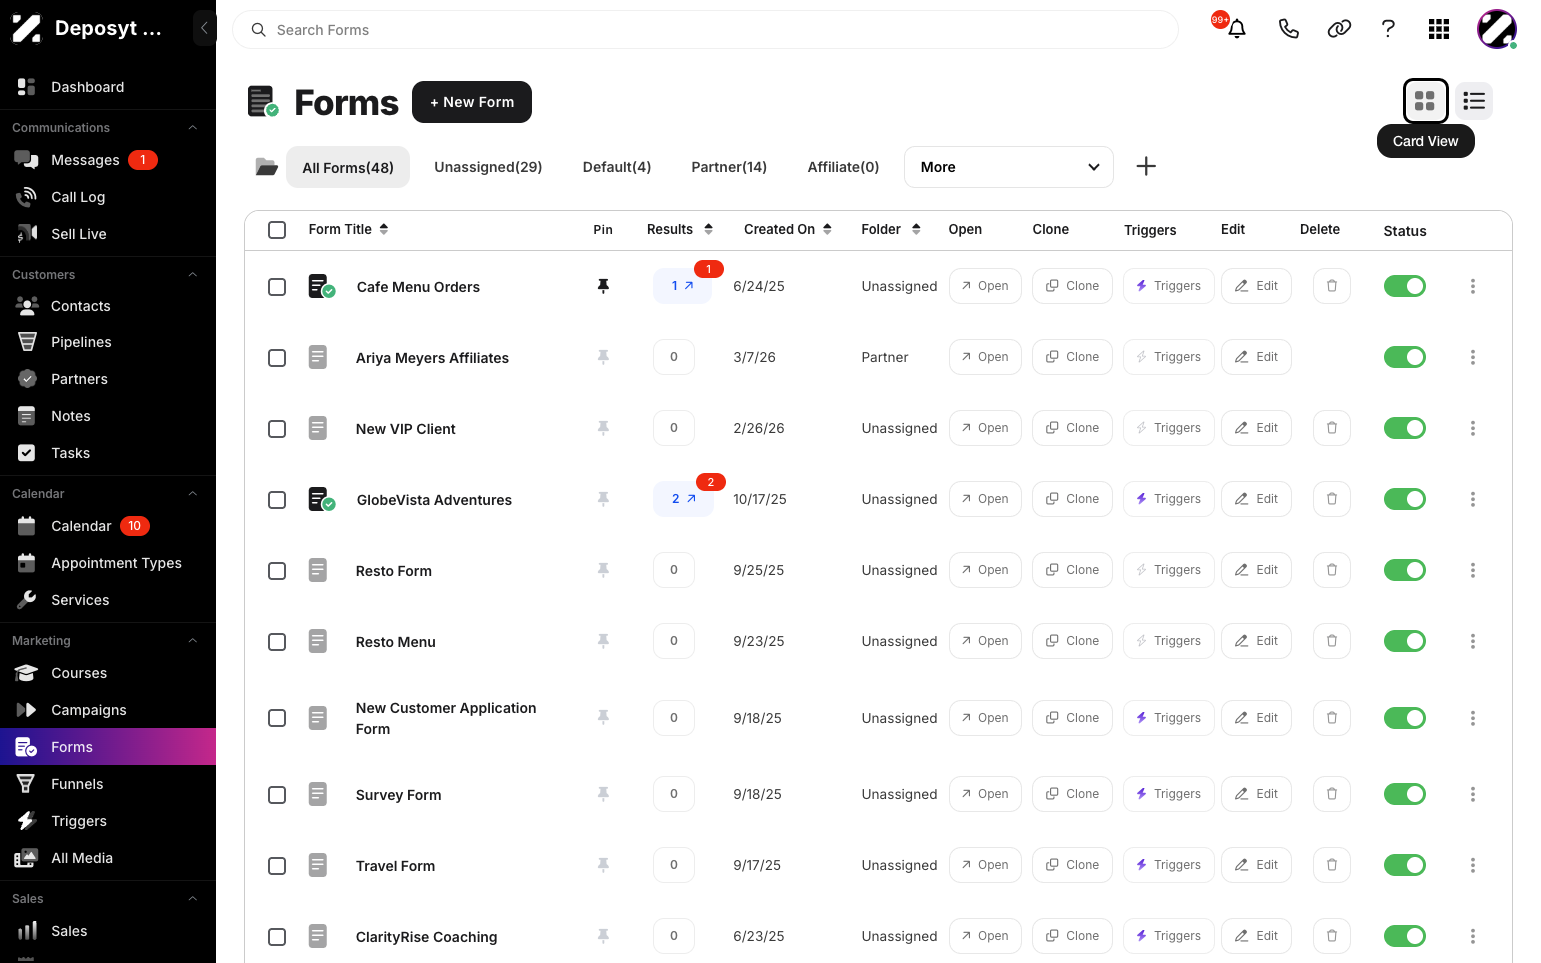This screenshot has width=1541, height=963.
Task: Click the New Form button
Action: 472,102
